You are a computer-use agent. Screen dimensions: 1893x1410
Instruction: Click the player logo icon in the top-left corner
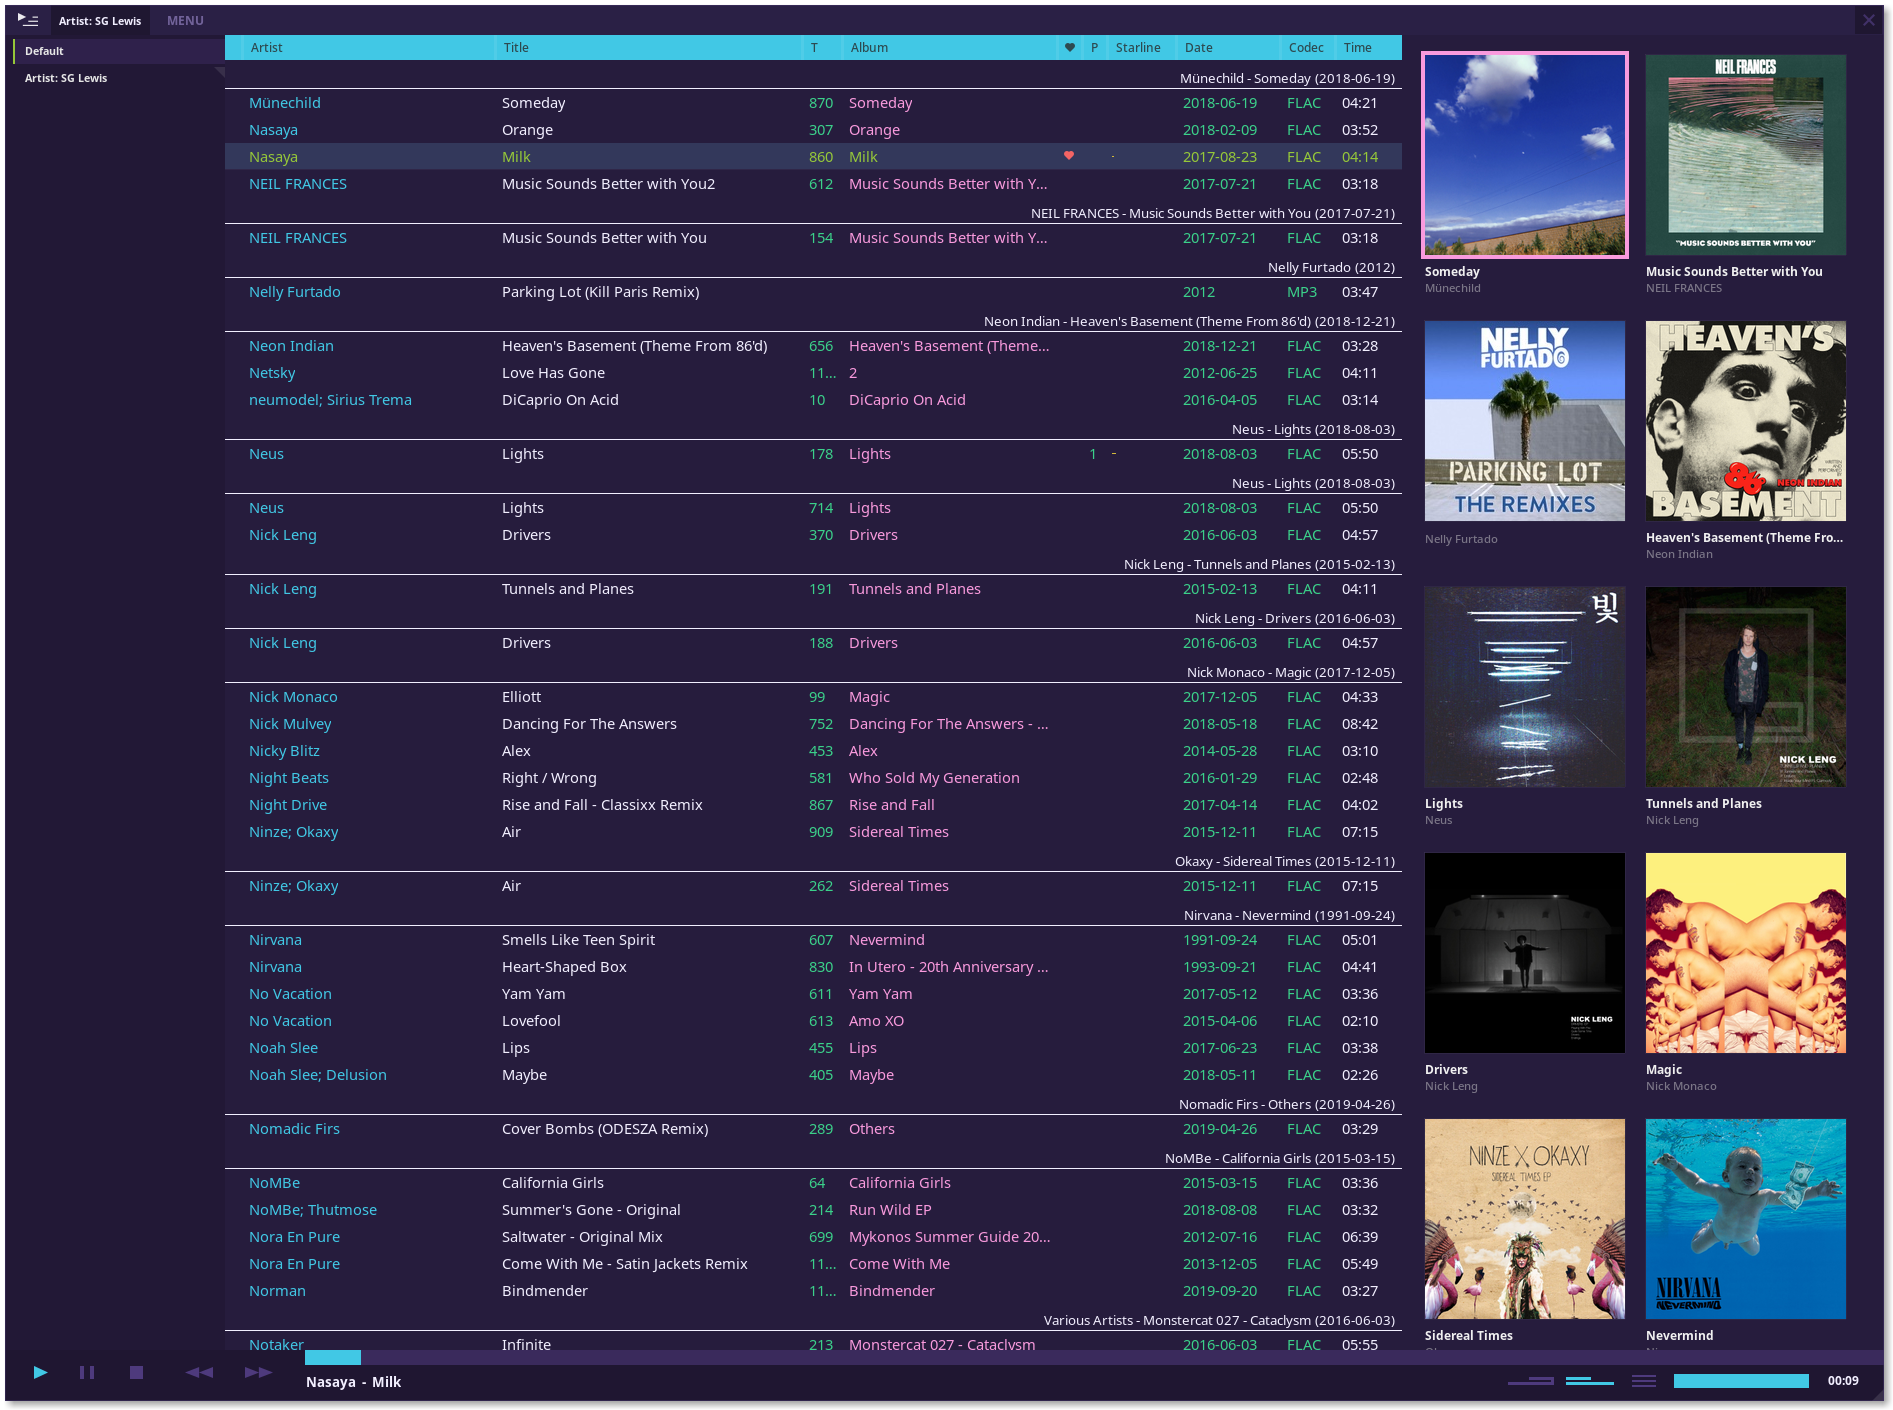tap(27, 19)
